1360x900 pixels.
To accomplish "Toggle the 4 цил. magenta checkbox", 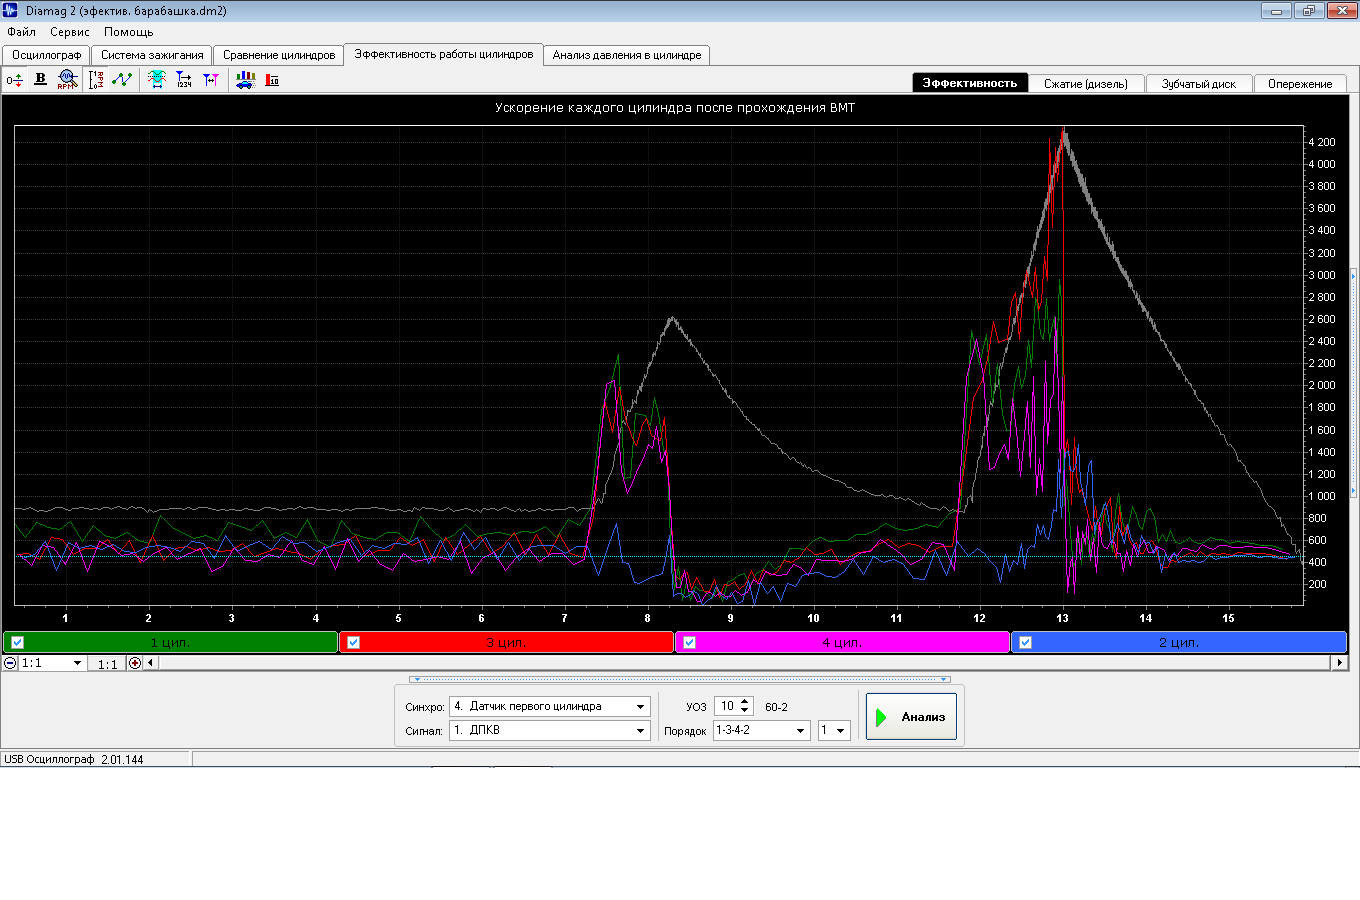I will point(689,643).
